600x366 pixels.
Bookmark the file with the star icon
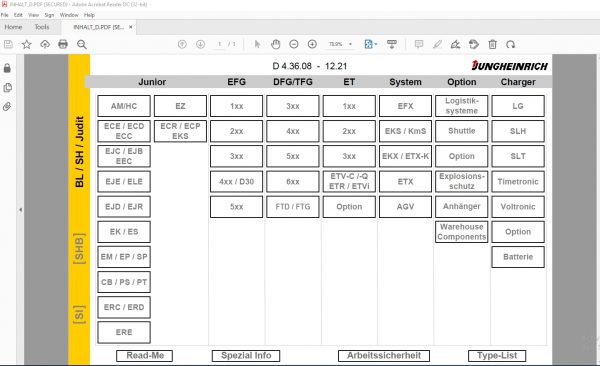point(26,44)
